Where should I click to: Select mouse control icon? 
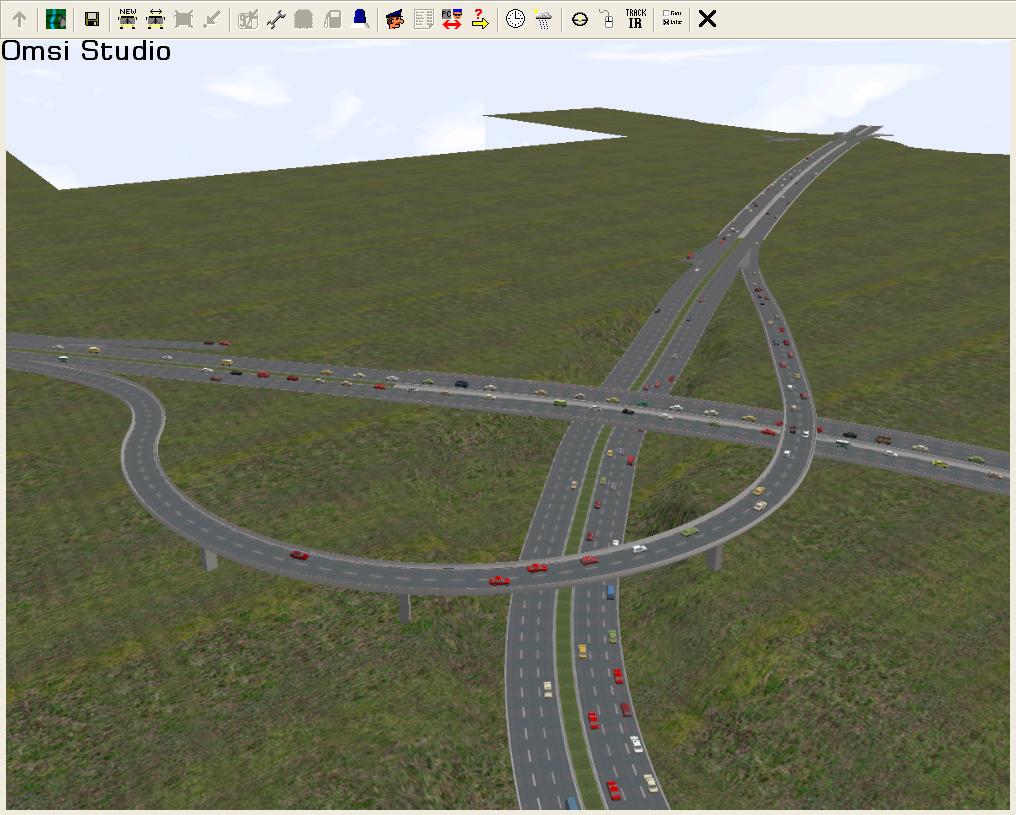point(607,19)
